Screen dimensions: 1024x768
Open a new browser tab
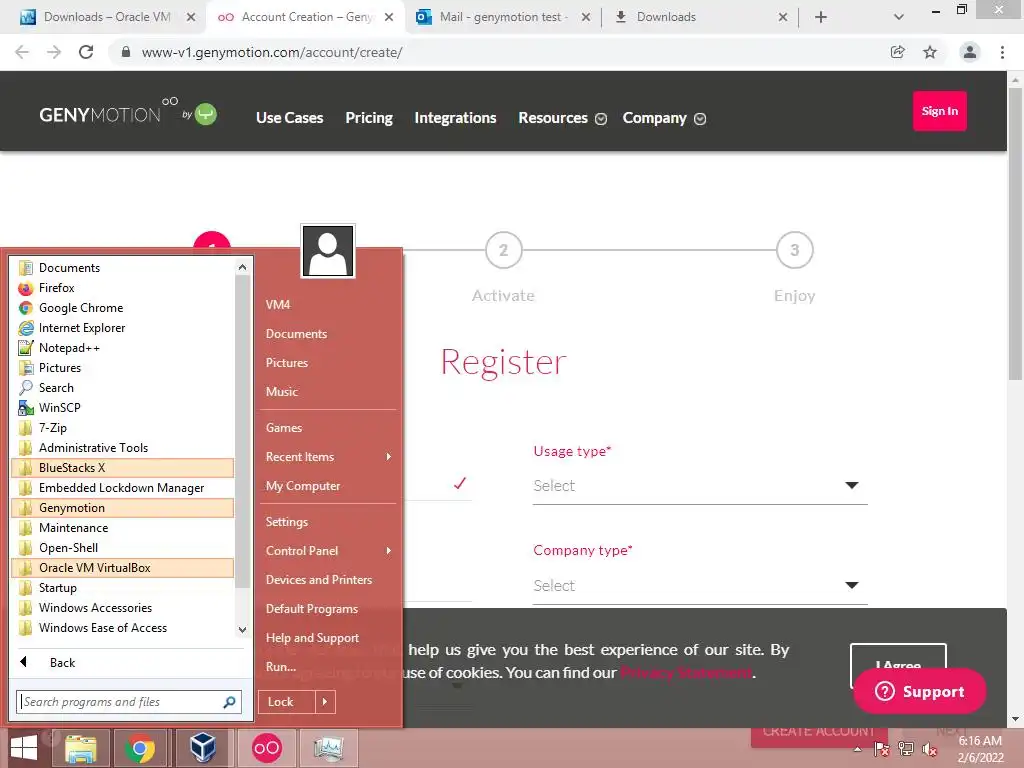point(821,17)
